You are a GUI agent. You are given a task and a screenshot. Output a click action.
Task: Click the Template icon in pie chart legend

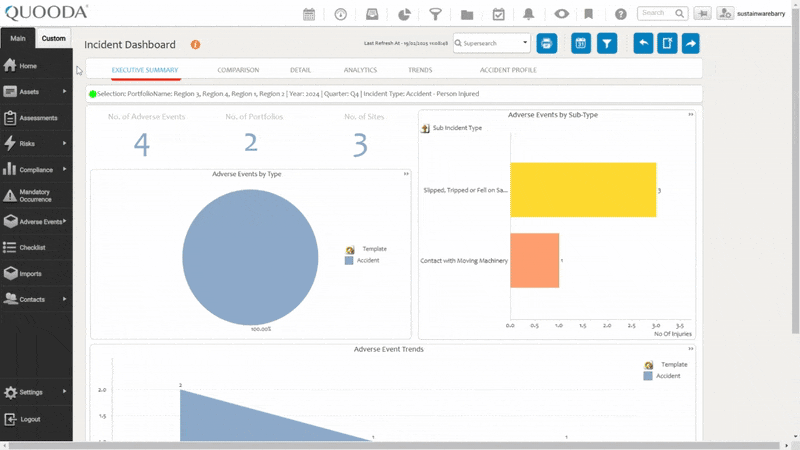350,249
